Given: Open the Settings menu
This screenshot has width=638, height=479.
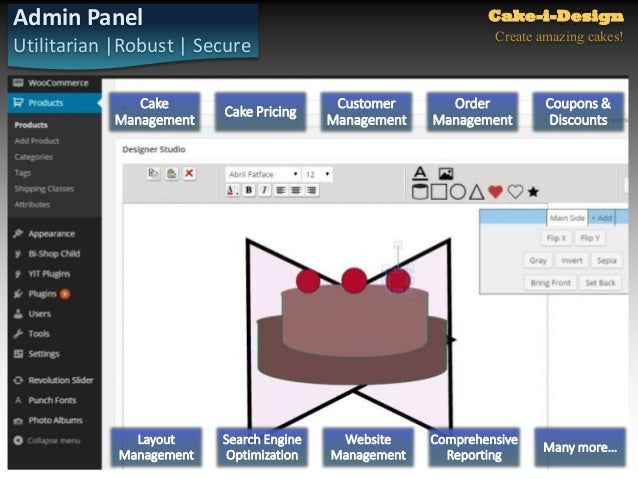Looking at the screenshot, I should pyautogui.click(x=55, y=354).
